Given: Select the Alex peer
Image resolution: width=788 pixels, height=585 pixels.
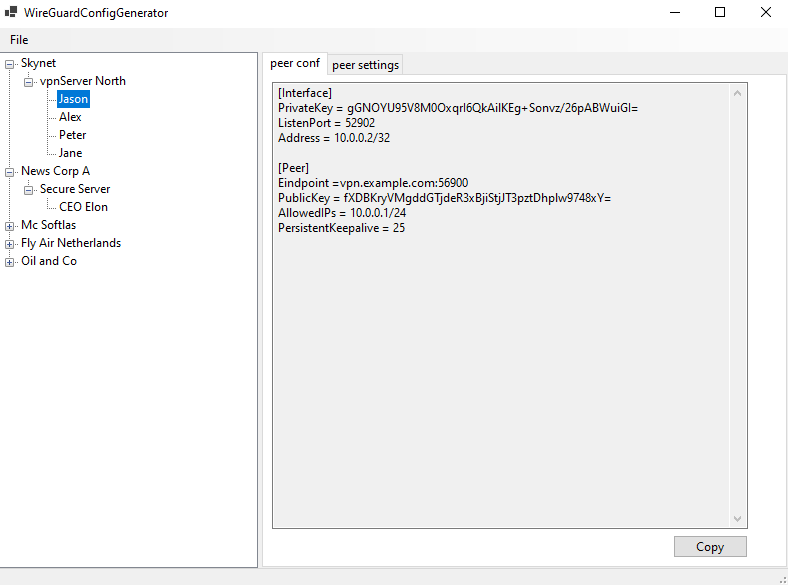Looking at the screenshot, I should [70, 117].
